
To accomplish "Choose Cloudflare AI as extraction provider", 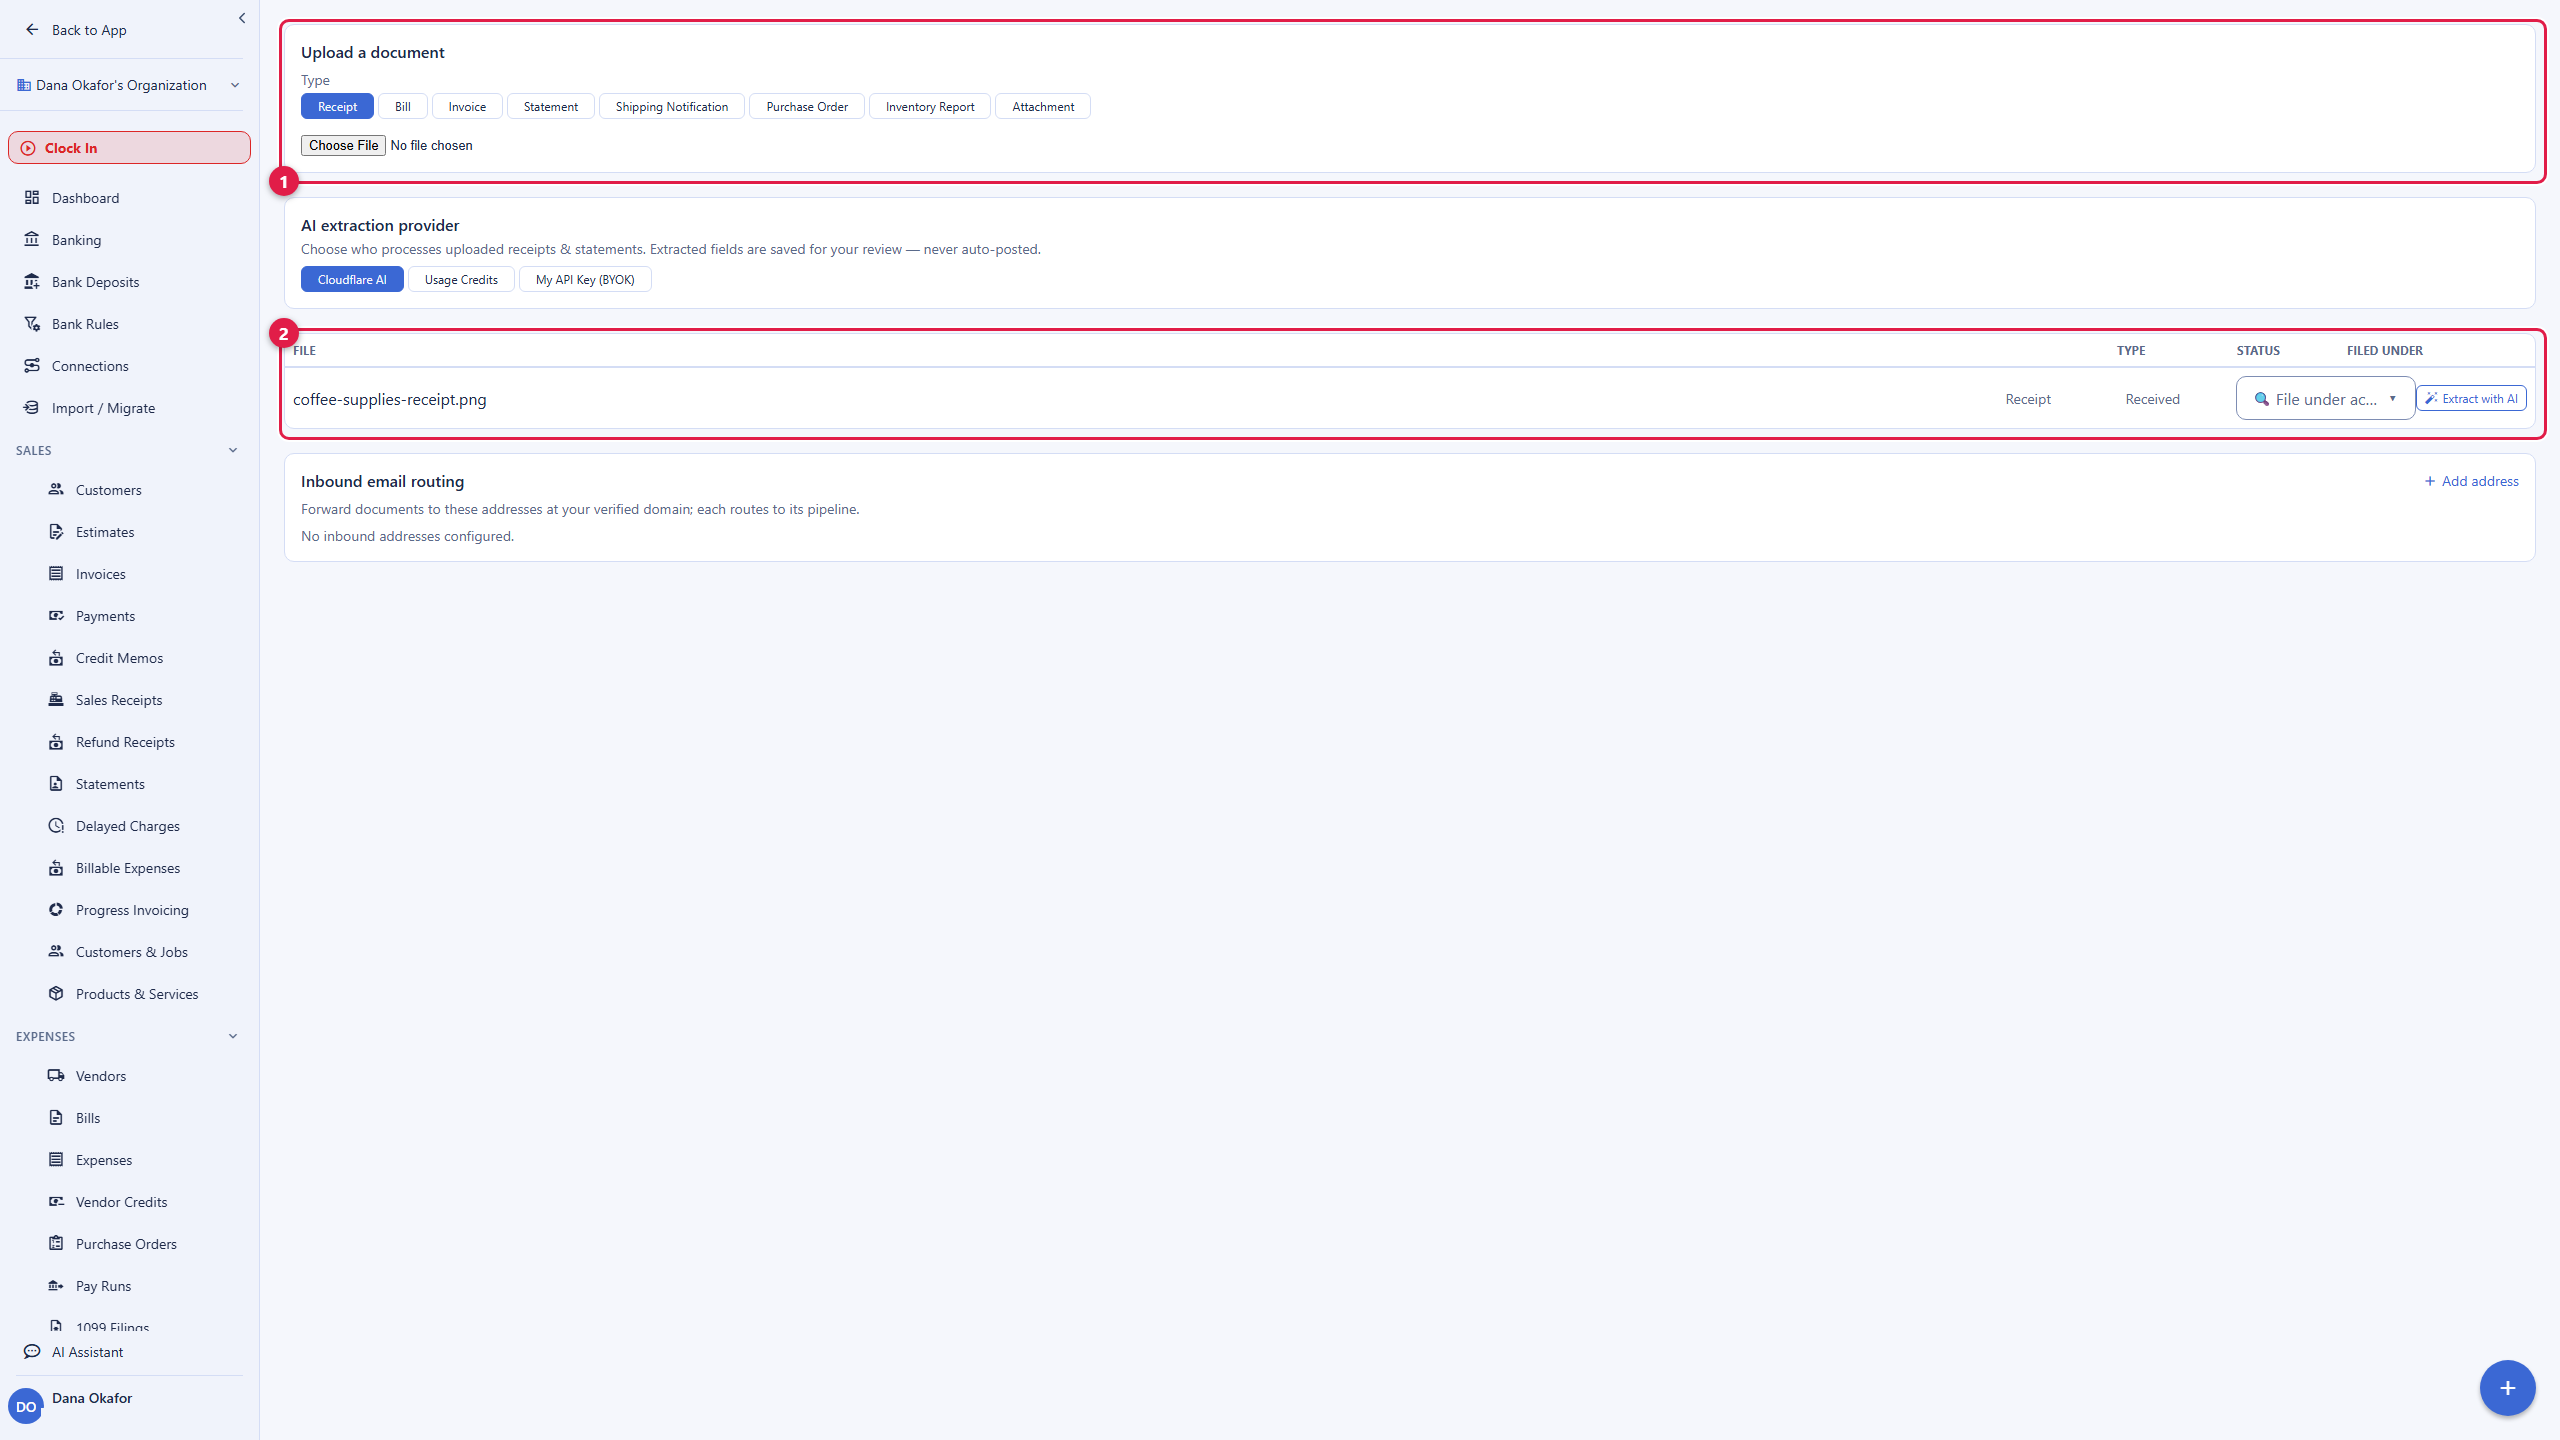I will click(352, 280).
